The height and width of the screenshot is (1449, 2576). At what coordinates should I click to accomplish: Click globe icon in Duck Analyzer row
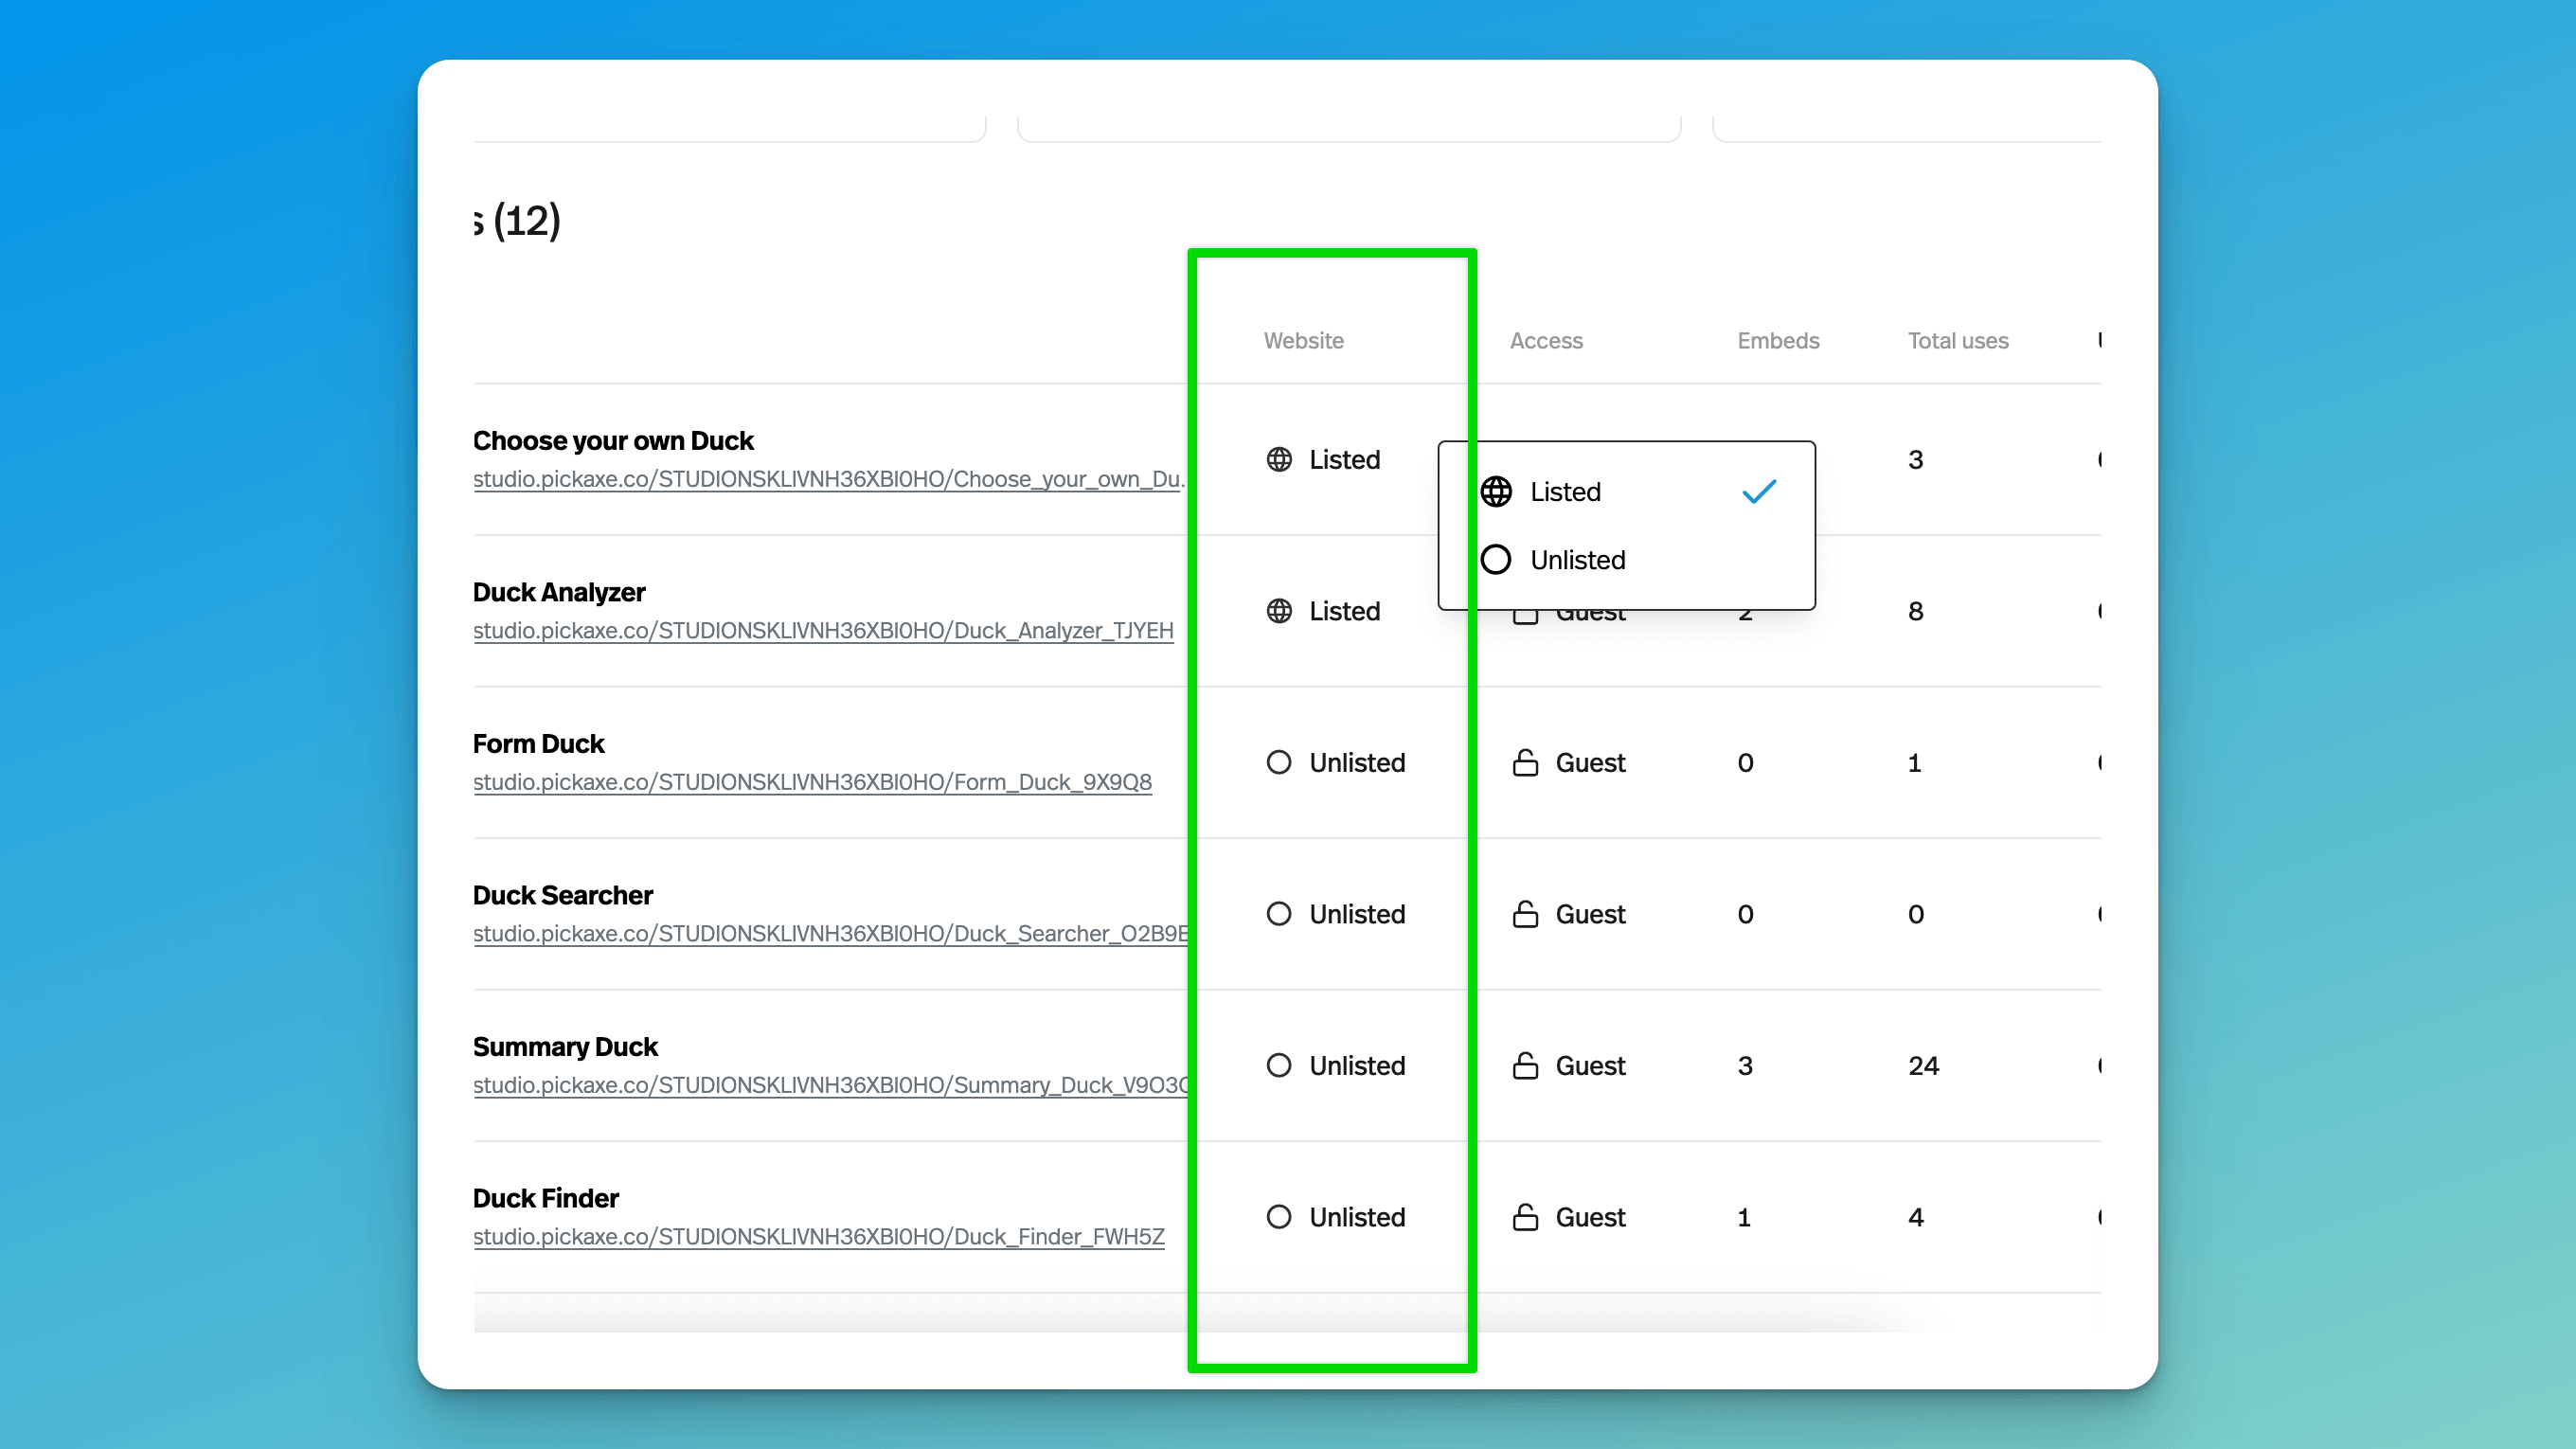(x=1279, y=611)
